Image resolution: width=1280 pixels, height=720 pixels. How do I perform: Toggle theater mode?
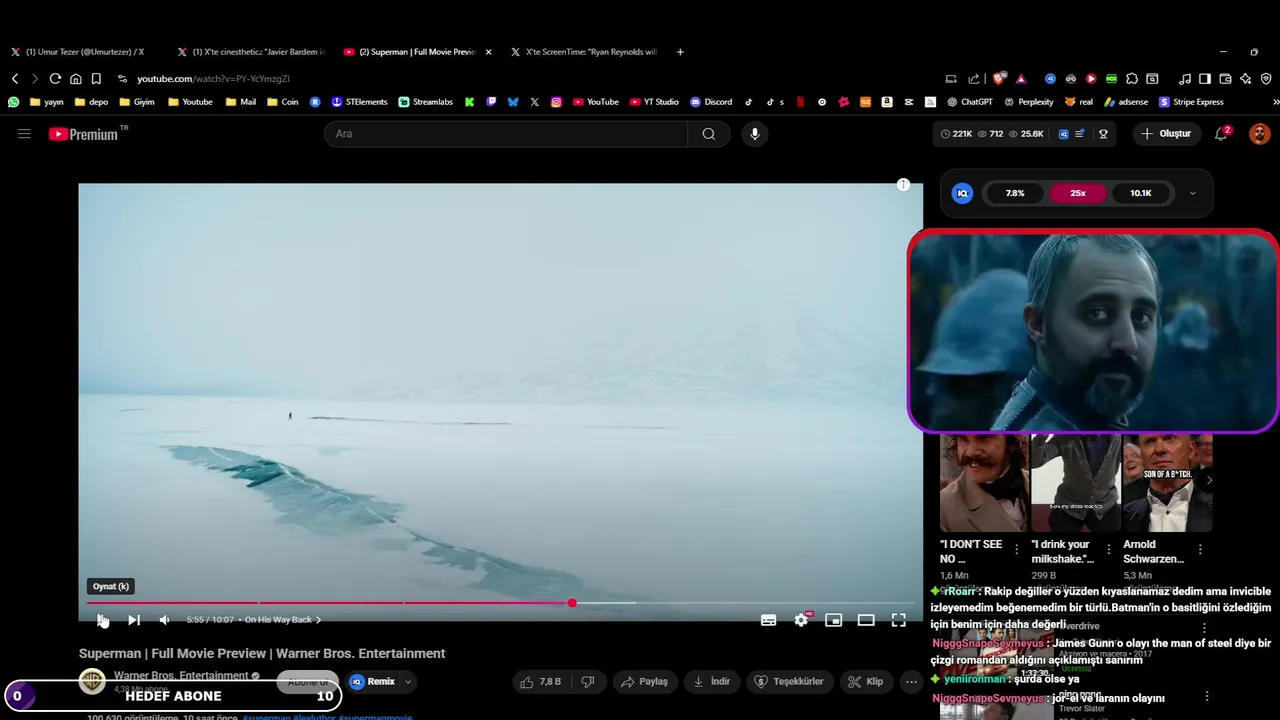(866, 620)
